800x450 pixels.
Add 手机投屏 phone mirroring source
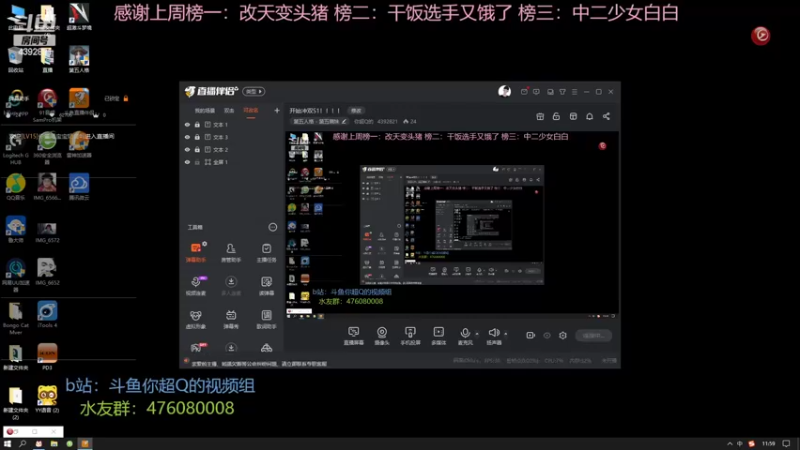(x=410, y=336)
